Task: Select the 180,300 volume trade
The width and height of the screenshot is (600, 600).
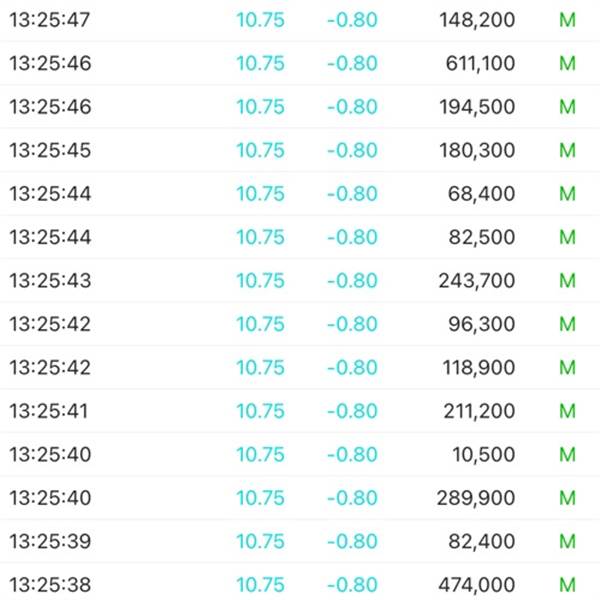Action: coord(476,151)
